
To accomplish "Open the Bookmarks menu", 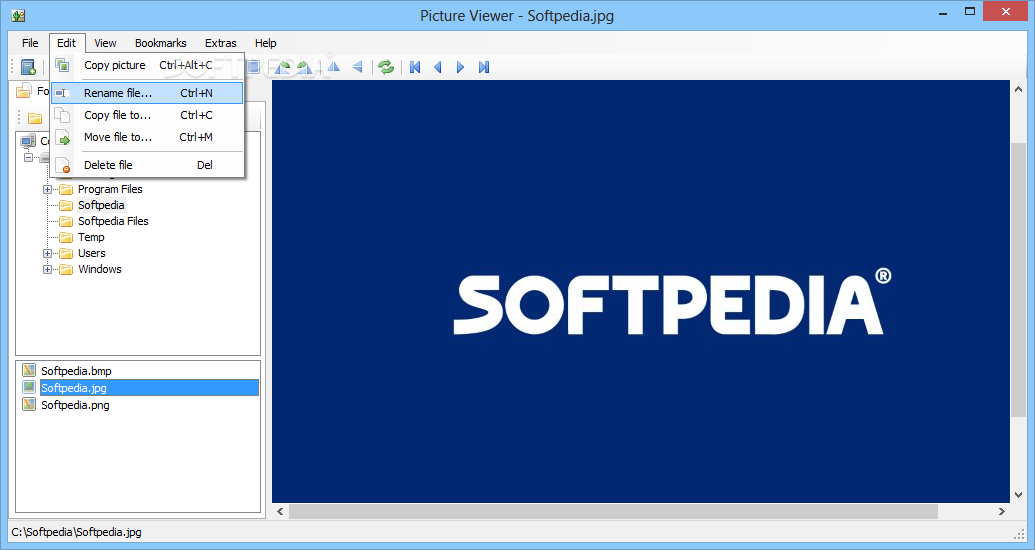I will [x=160, y=43].
